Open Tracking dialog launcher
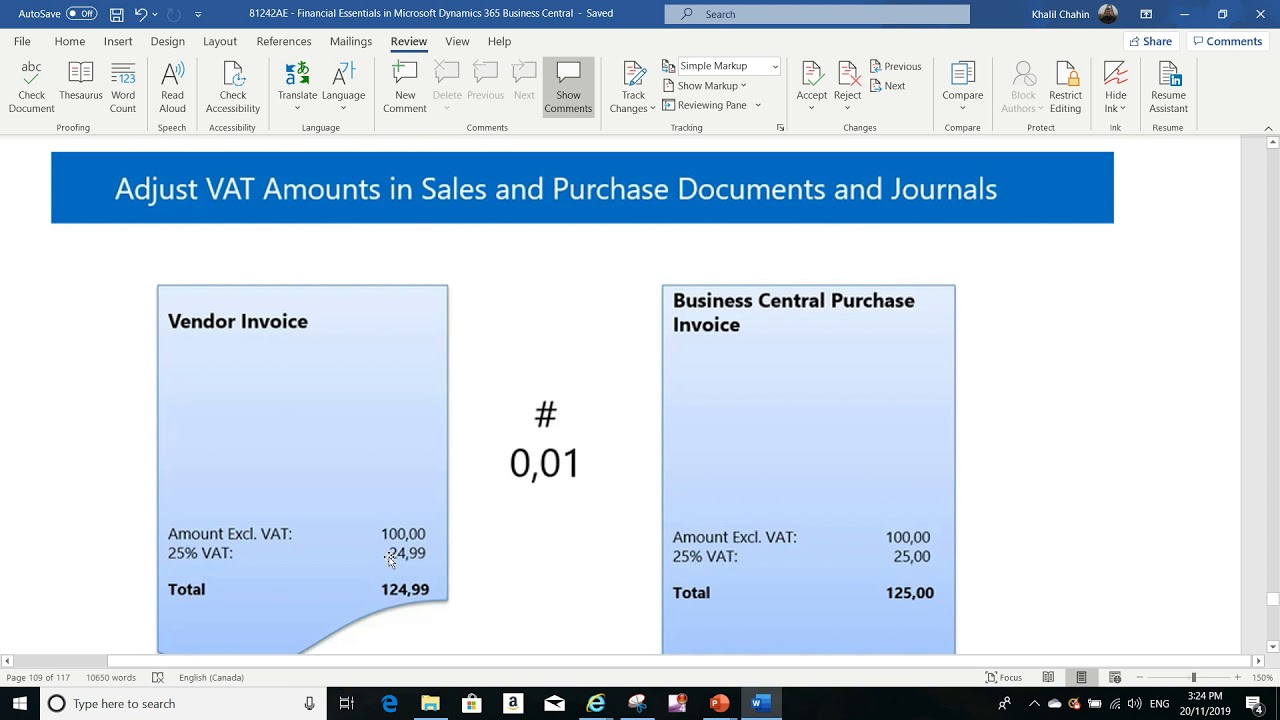1280x720 pixels. click(x=780, y=128)
